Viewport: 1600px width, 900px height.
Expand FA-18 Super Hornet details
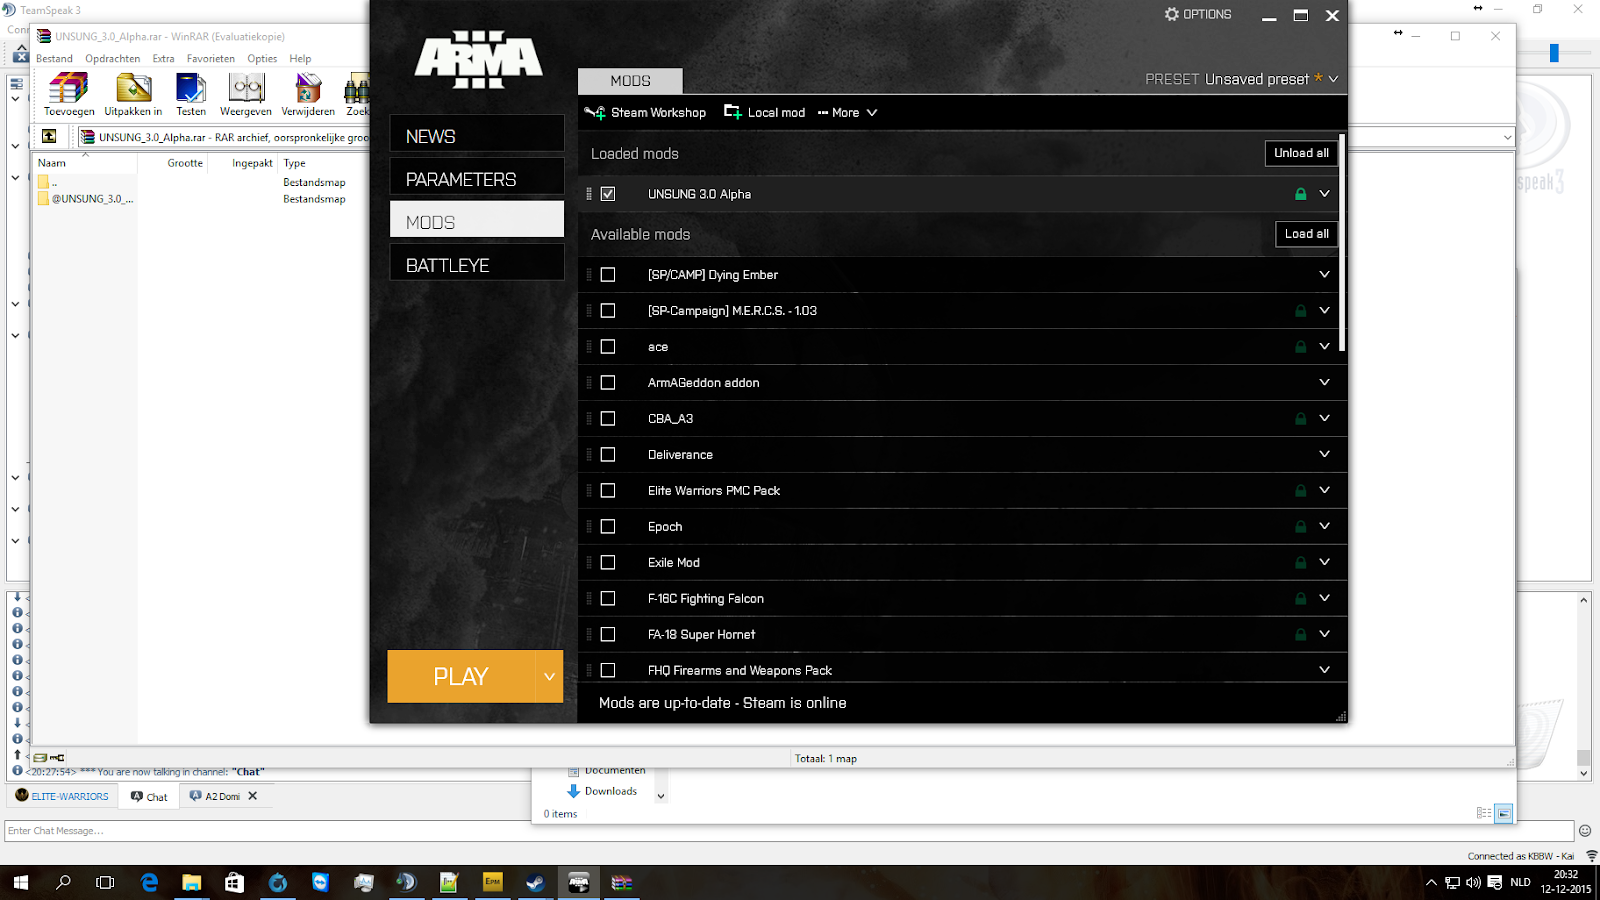point(1324,635)
